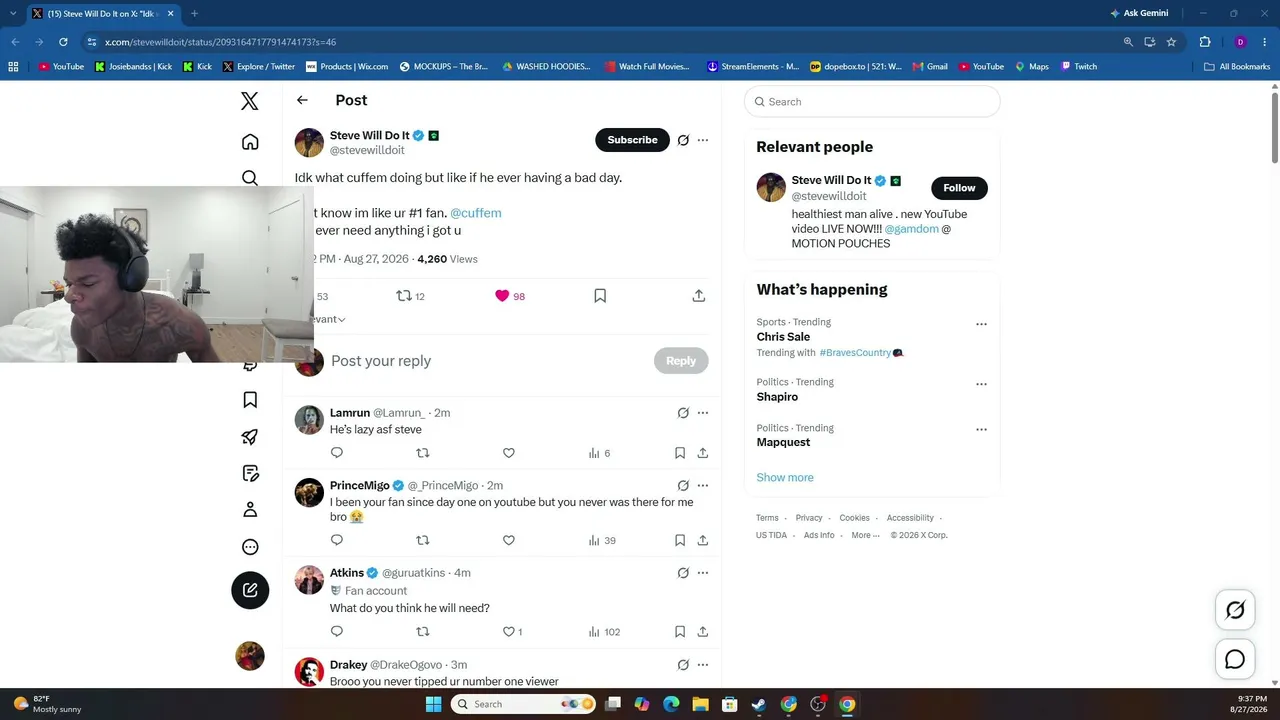Viewport: 1280px width, 720px height.
Task: Expand the footer More menu
Action: click(x=866, y=535)
